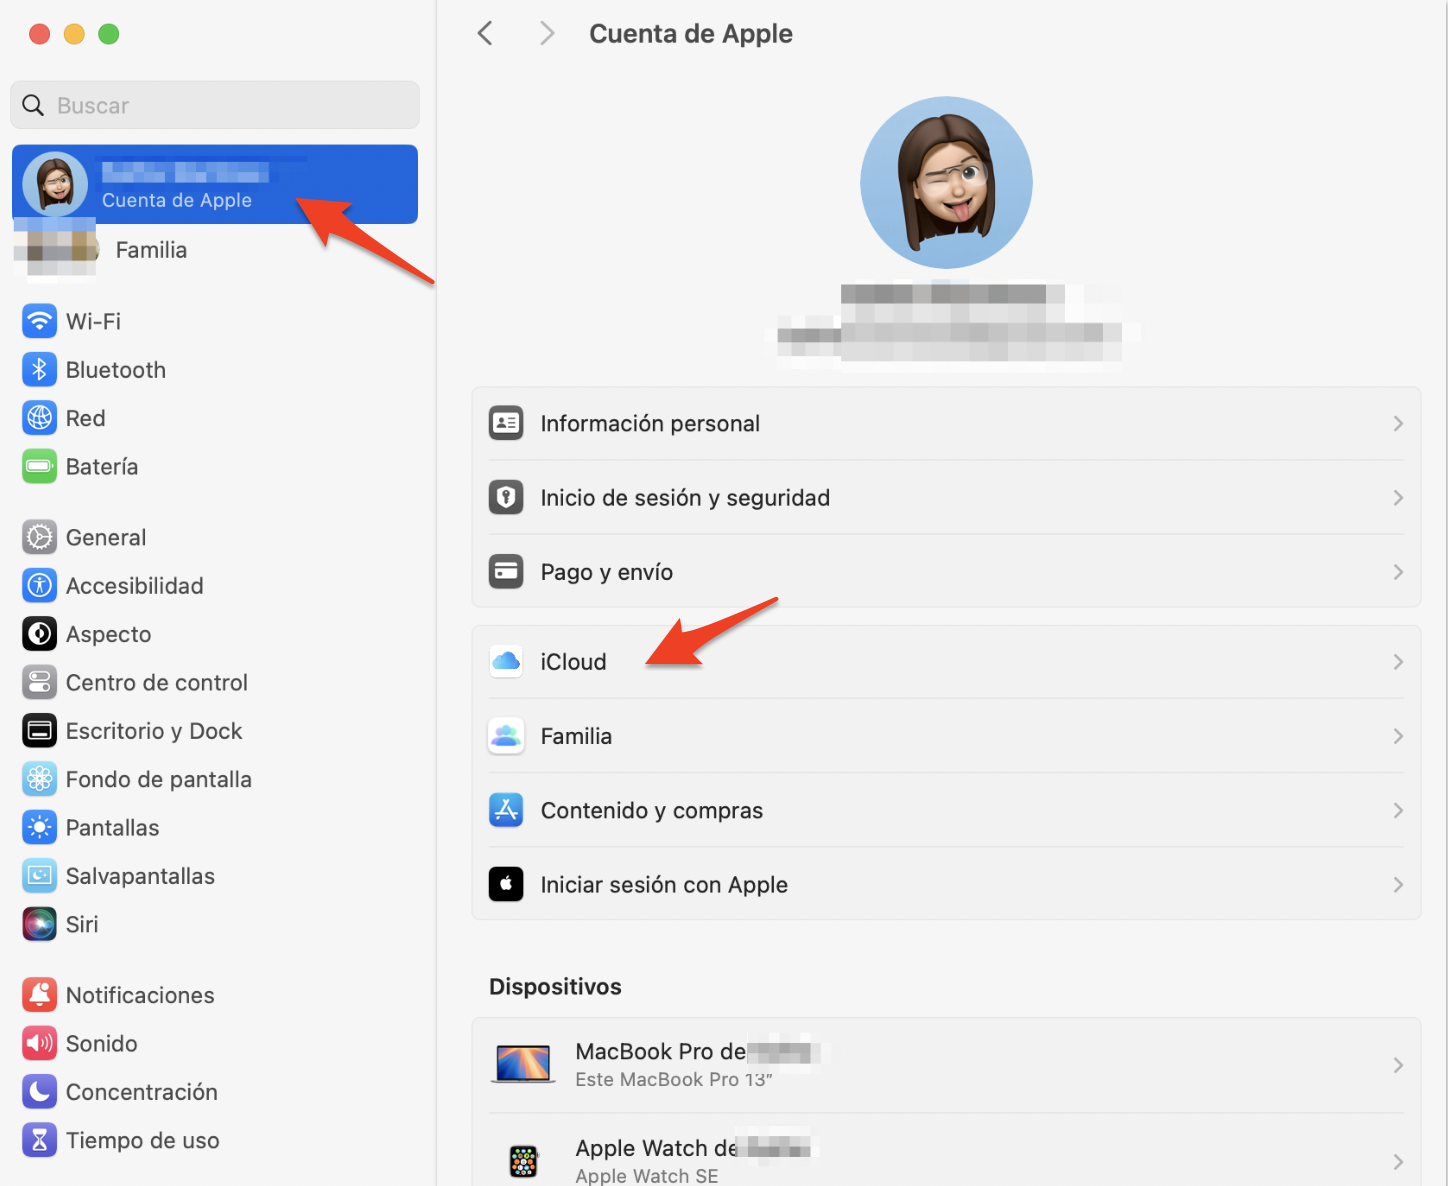This screenshot has width=1448, height=1186.
Task: Click the green zoom window button
Action: pos(109,34)
